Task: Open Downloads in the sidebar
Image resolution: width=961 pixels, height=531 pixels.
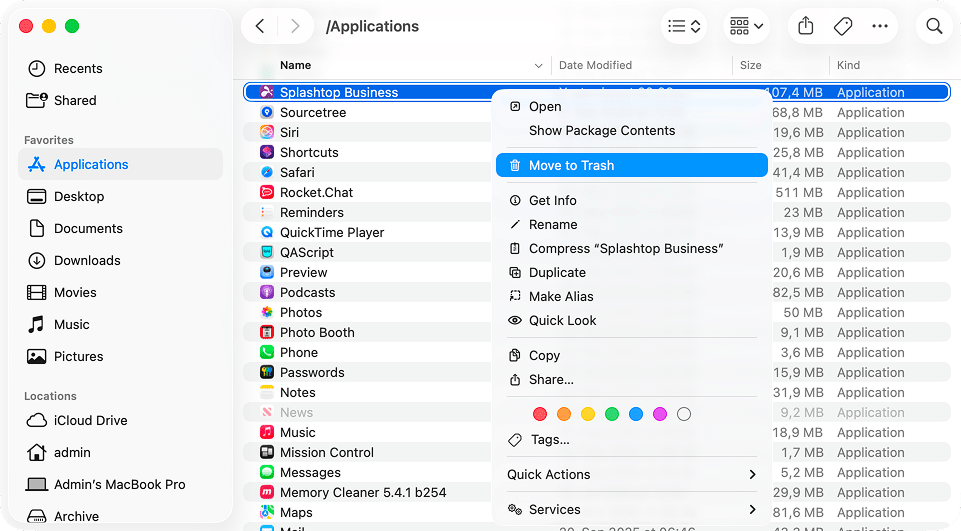Action: click(x=87, y=260)
